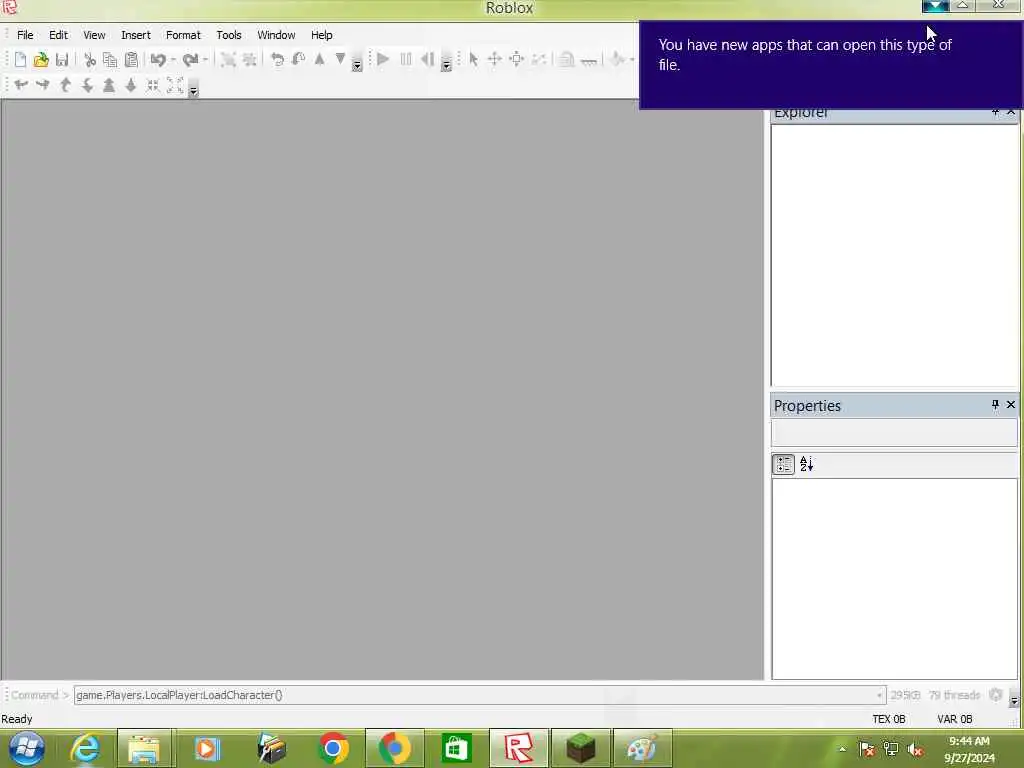Show hidden system tray icons arrow

point(842,750)
